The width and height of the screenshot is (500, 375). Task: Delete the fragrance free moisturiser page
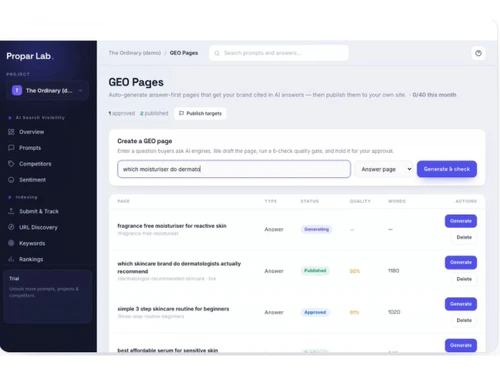[464, 237]
